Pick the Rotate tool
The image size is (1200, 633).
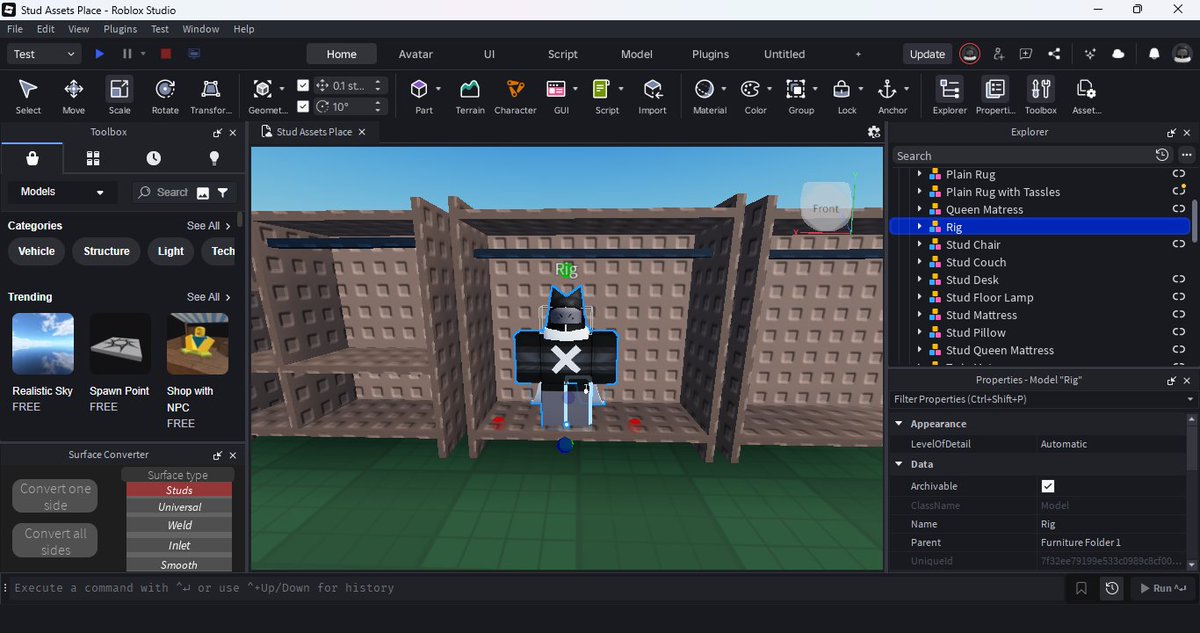click(165, 96)
